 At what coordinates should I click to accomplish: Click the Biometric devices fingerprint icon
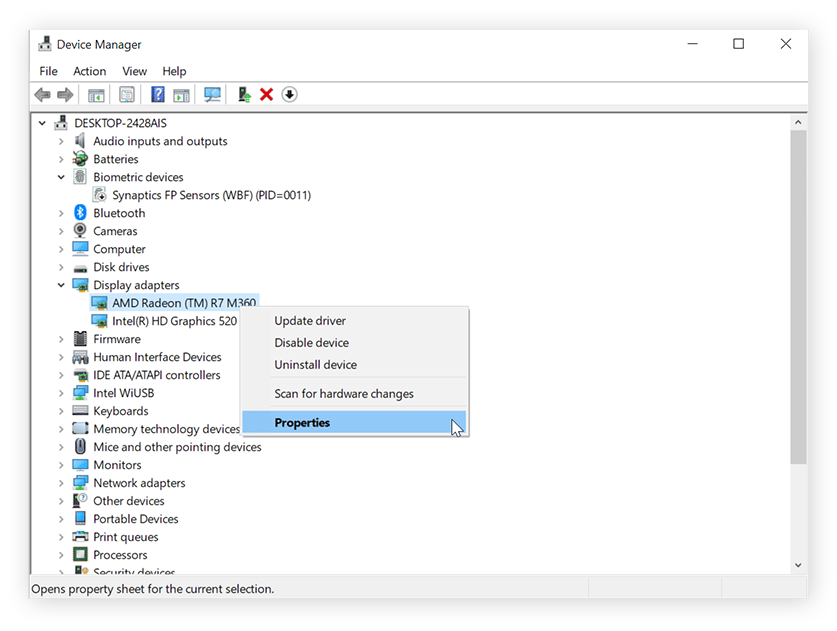tap(80, 176)
